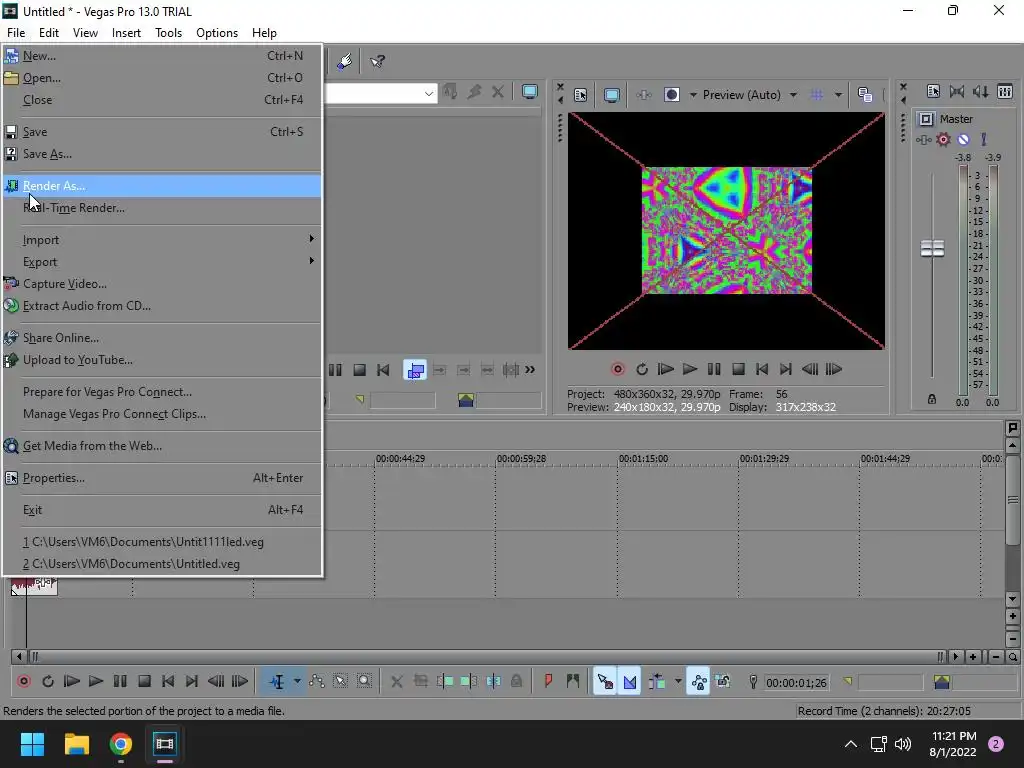
Task: Open project Properties... from menu
Action: [x=161, y=478]
